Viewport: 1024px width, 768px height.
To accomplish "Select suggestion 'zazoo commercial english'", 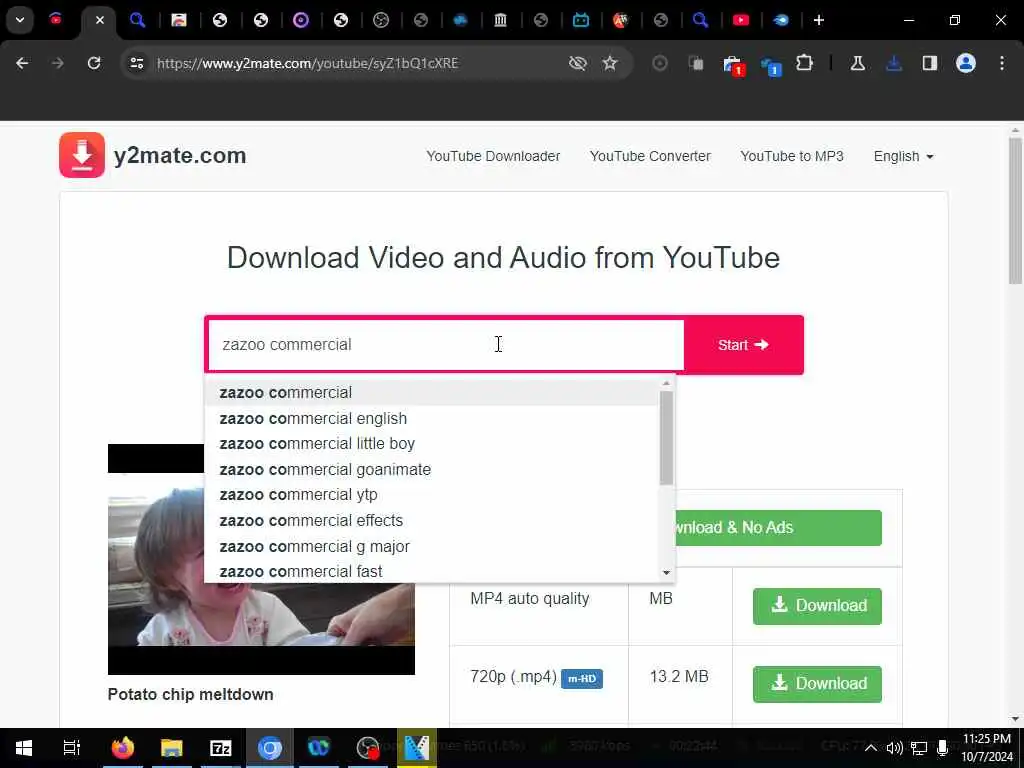I will pyautogui.click(x=431, y=419).
